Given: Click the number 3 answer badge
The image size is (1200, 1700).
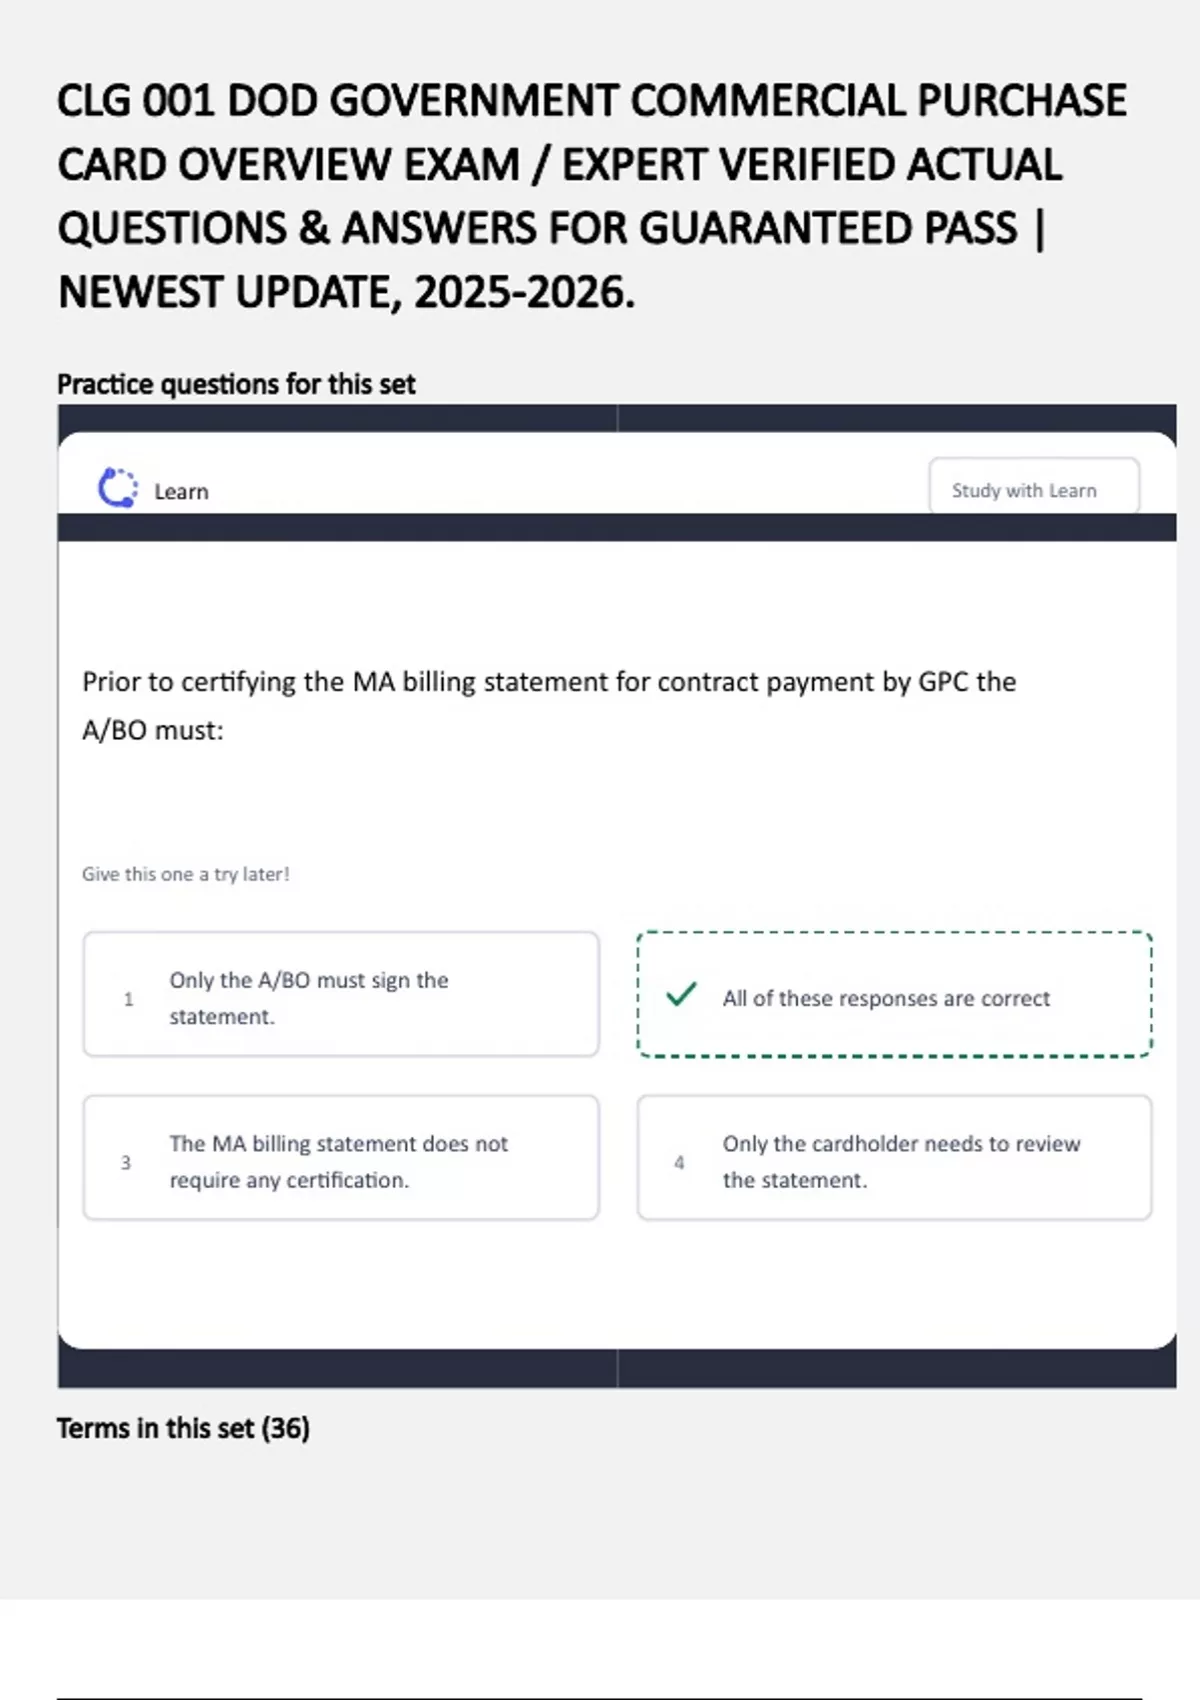Looking at the screenshot, I should click(x=126, y=1162).
